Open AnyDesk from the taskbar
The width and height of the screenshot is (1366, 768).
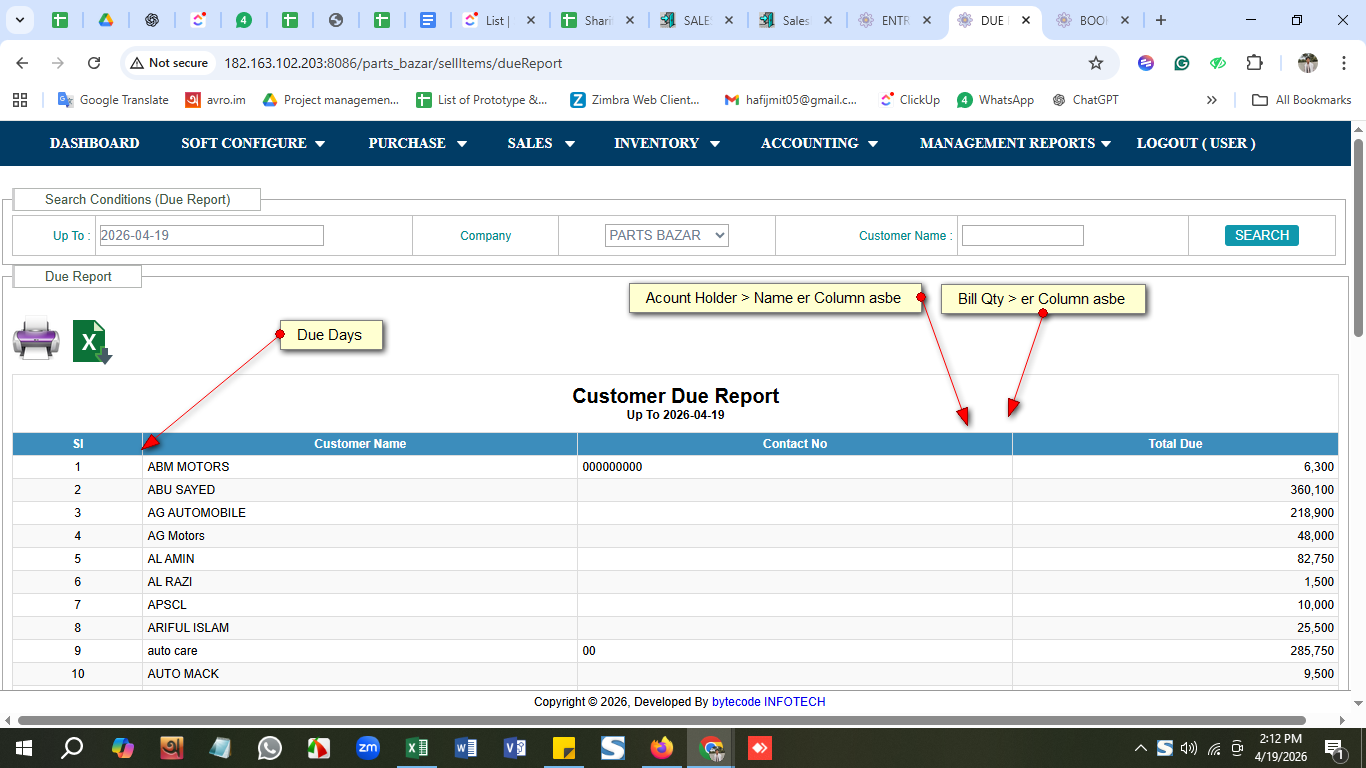coord(760,748)
